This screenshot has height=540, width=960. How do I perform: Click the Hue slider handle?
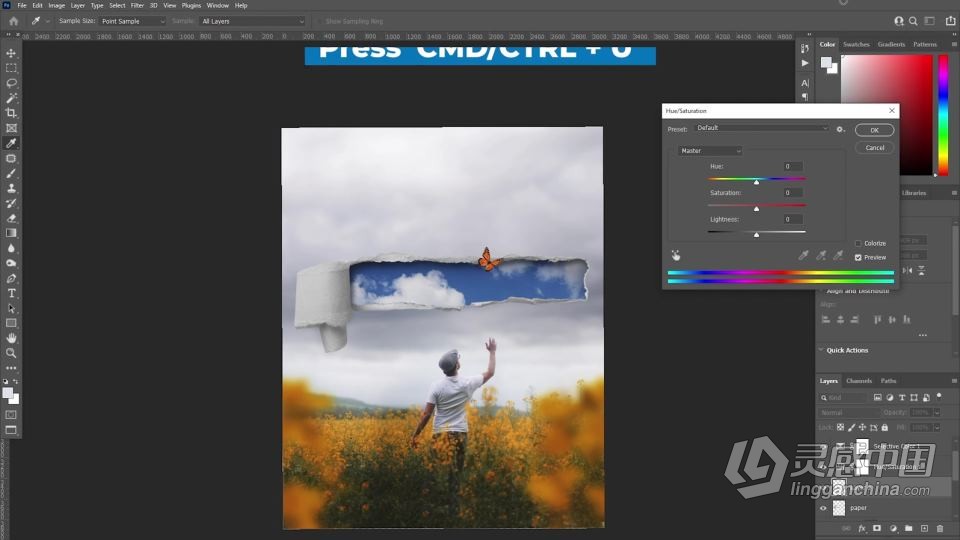pos(756,182)
